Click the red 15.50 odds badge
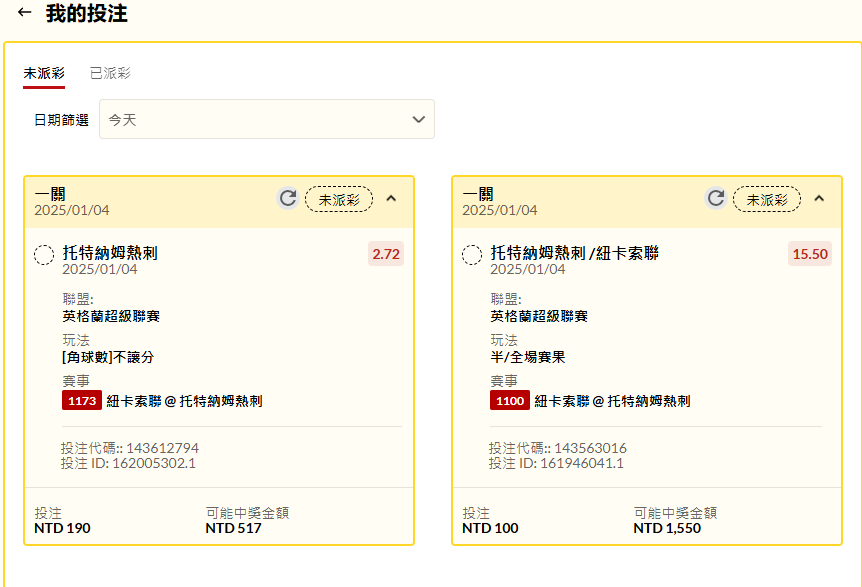 [810, 254]
